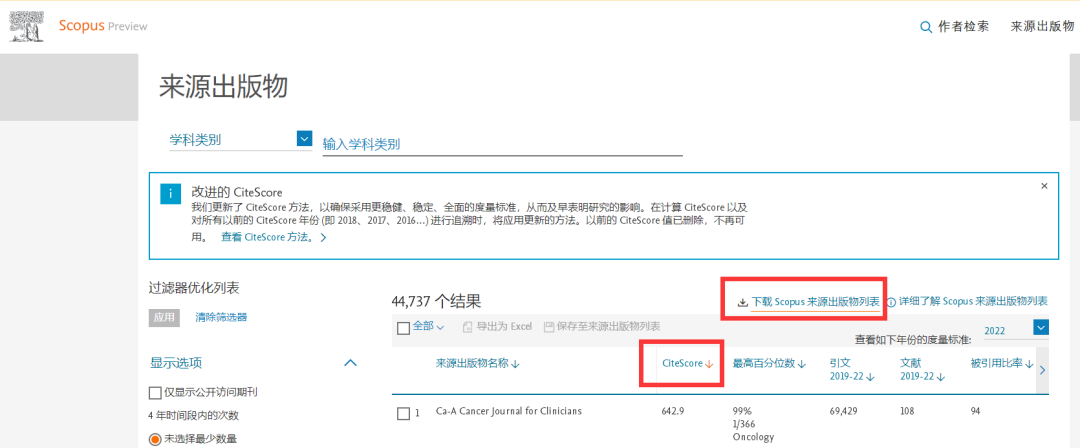Select the 未选择最少数量 radio button

[155, 439]
